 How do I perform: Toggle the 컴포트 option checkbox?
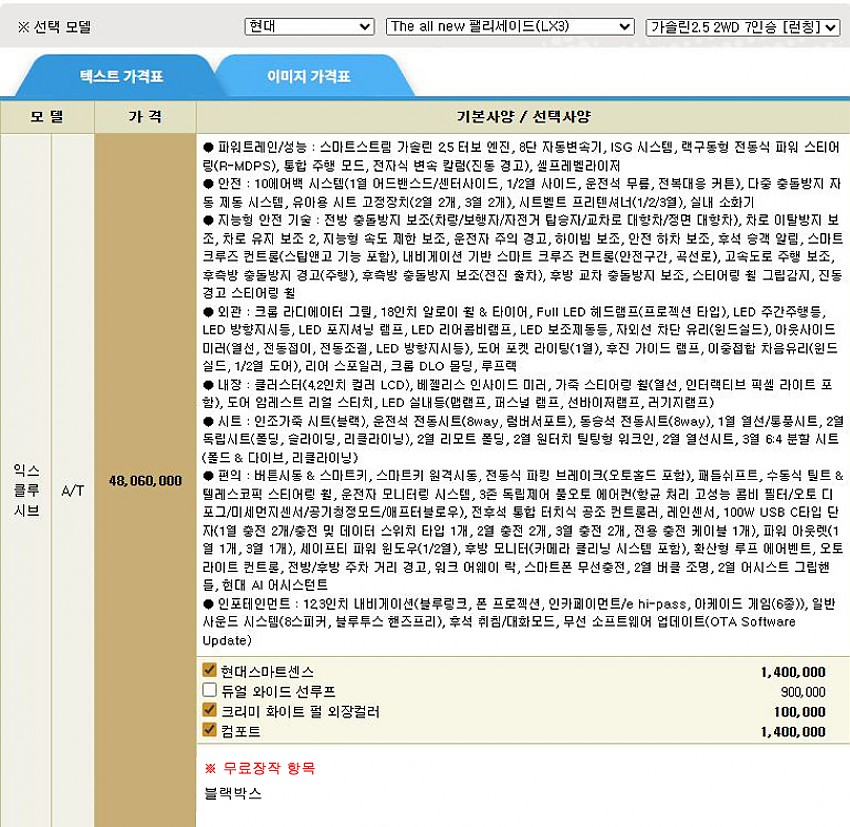click(x=210, y=730)
